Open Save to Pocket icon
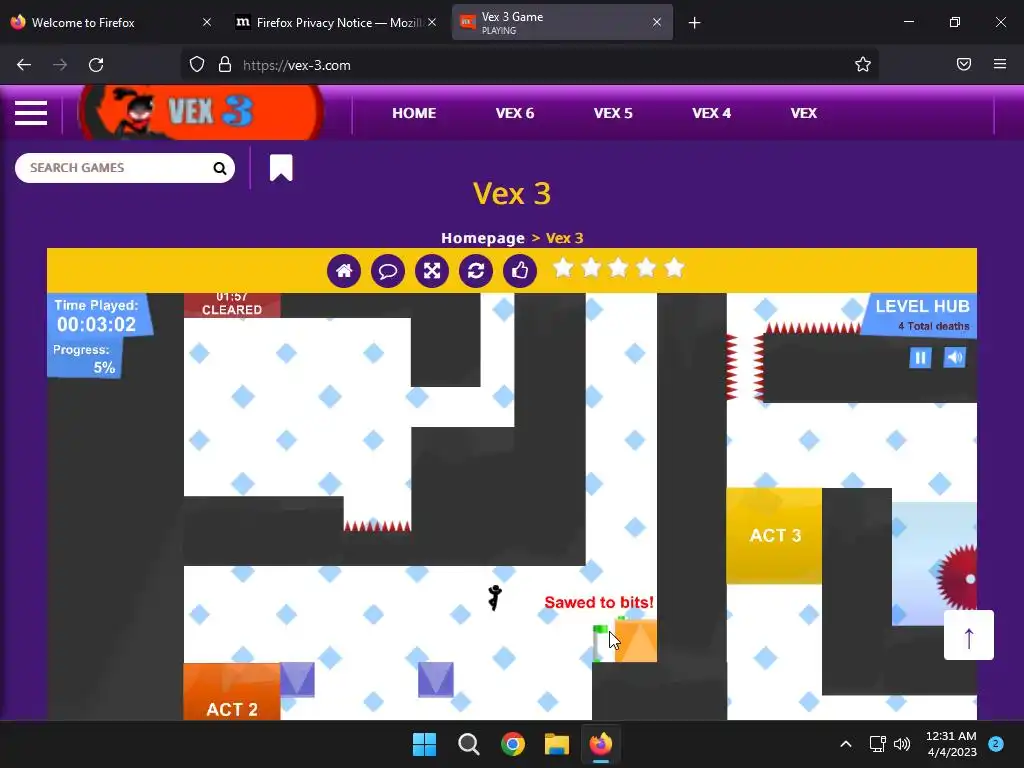The height and width of the screenshot is (768, 1024). coord(964,64)
